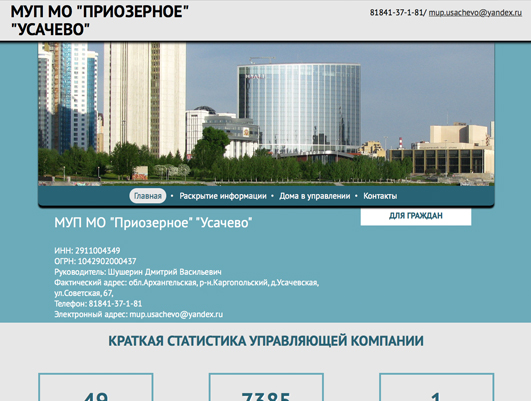Select Руководитель: Шушерин Дмитрий Васильевич text
531x401 pixels.
pos(138,272)
